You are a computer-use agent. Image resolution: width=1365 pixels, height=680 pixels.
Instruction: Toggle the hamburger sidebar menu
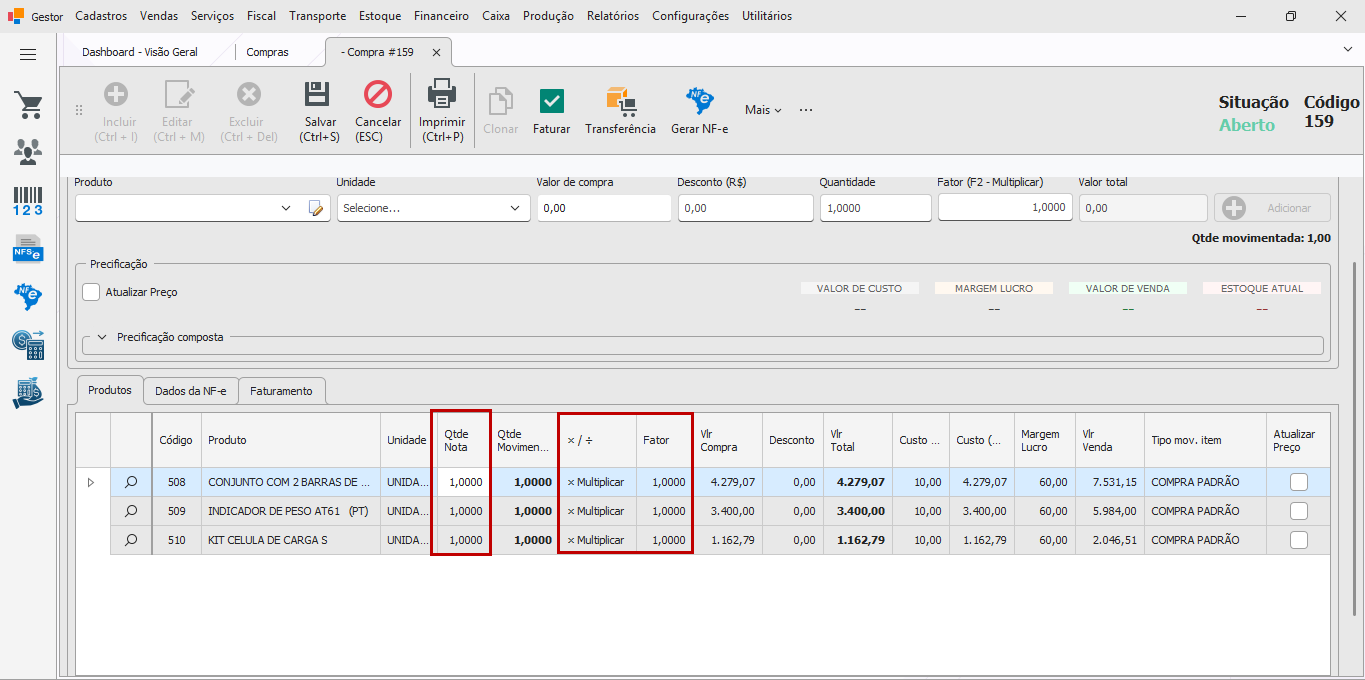tap(28, 55)
